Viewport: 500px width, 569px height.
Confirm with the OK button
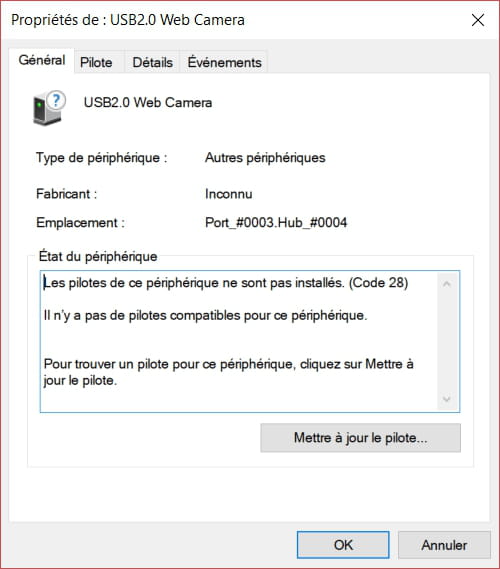pyautogui.click(x=343, y=545)
